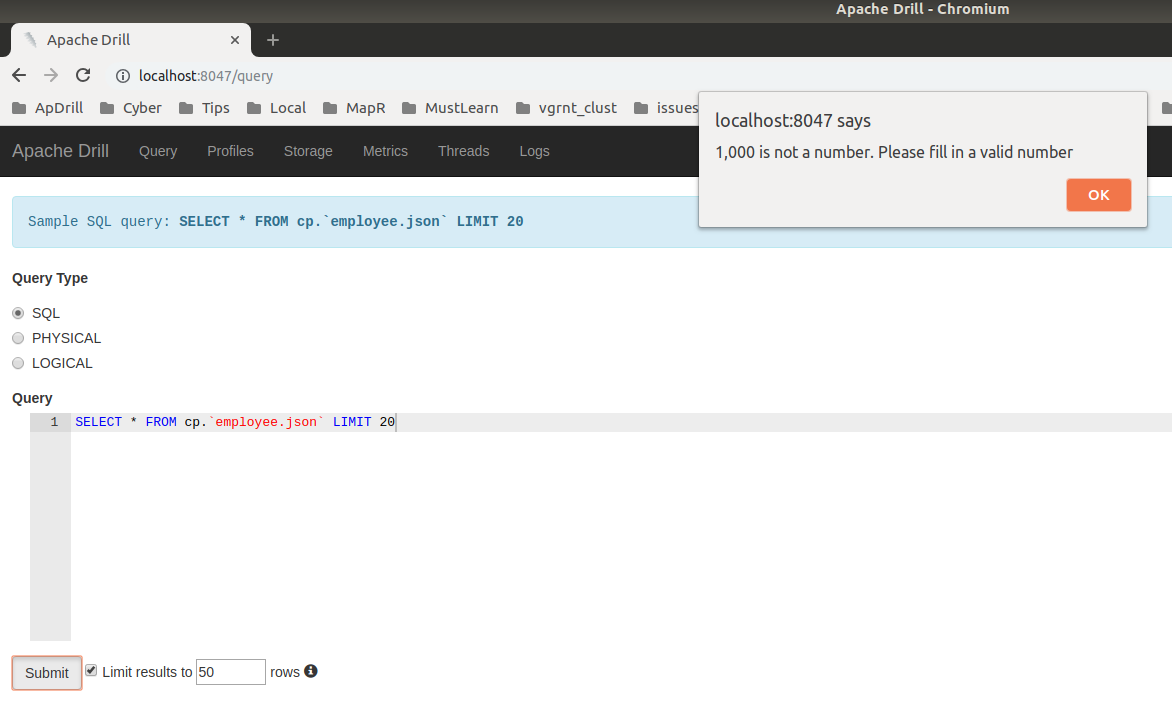The height and width of the screenshot is (705, 1172).
Task: Click OK in the alert dialog
Action: tap(1098, 195)
